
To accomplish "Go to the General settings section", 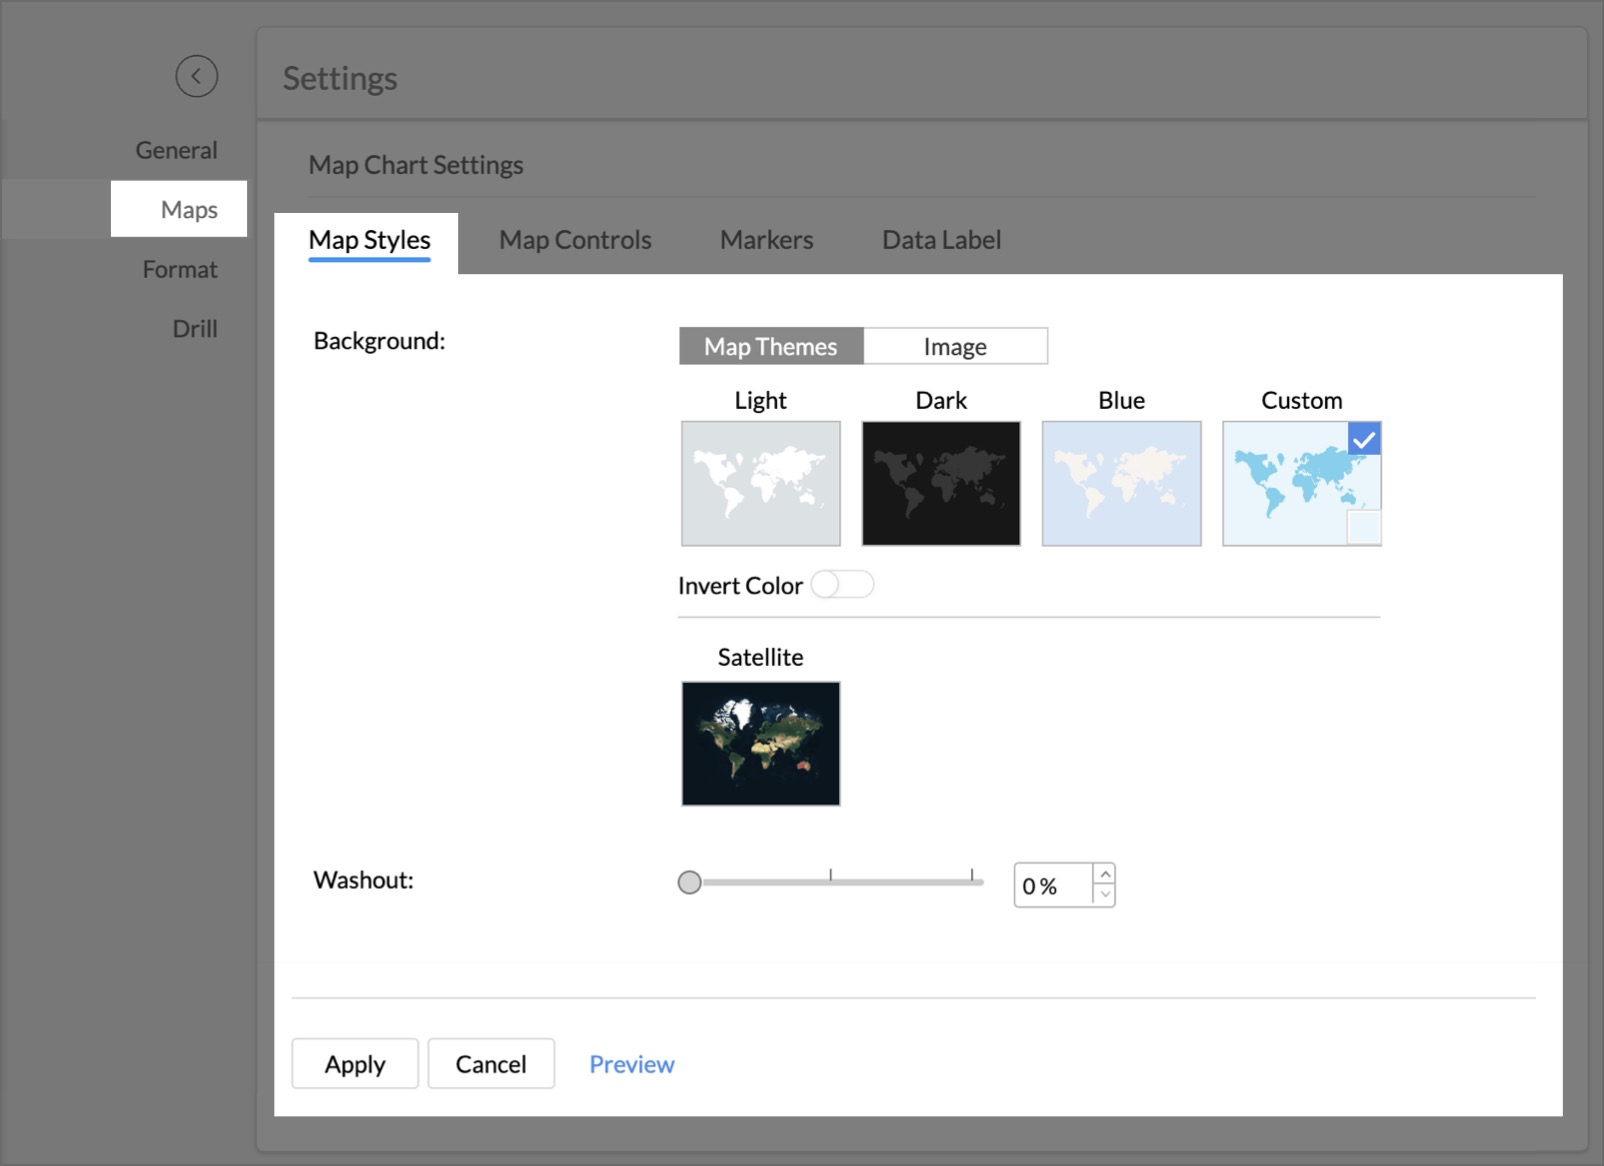I will pos(177,149).
